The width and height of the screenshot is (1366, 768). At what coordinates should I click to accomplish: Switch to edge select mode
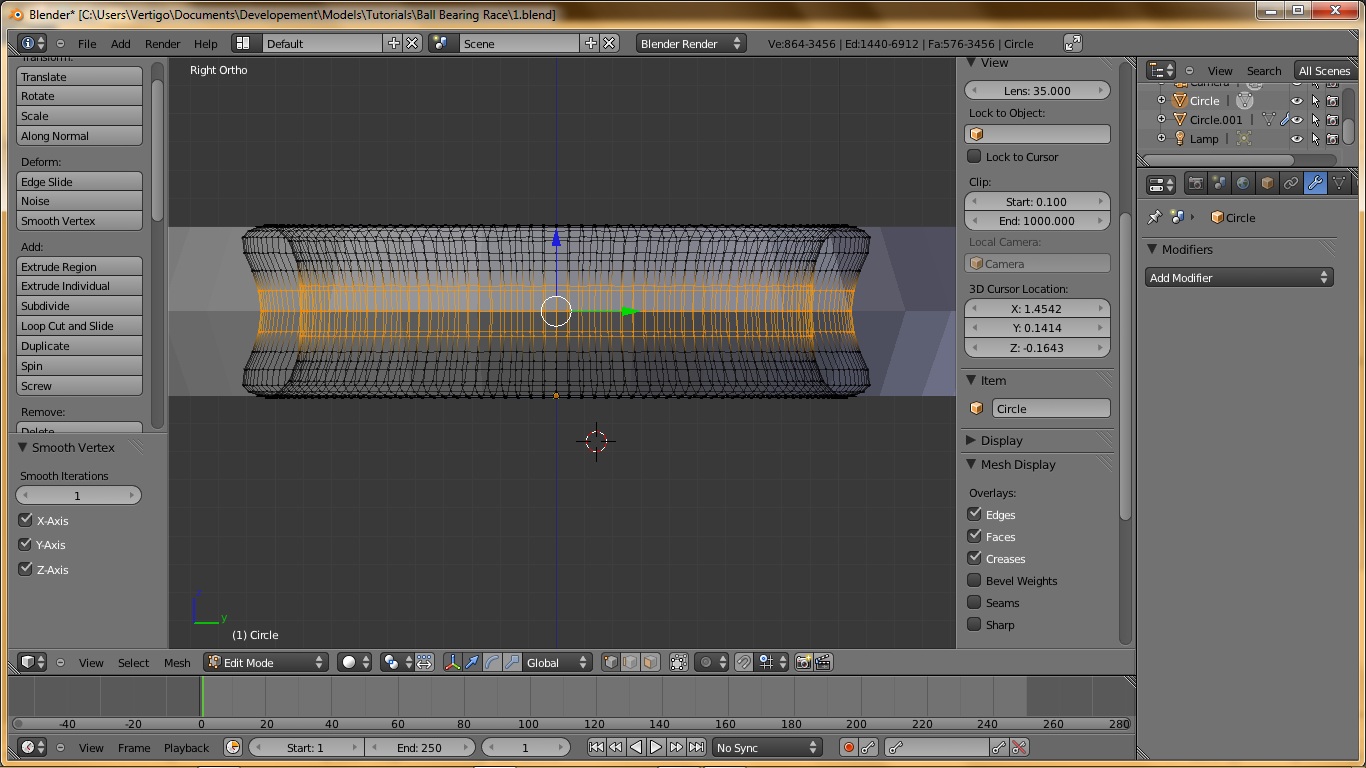click(x=630, y=662)
